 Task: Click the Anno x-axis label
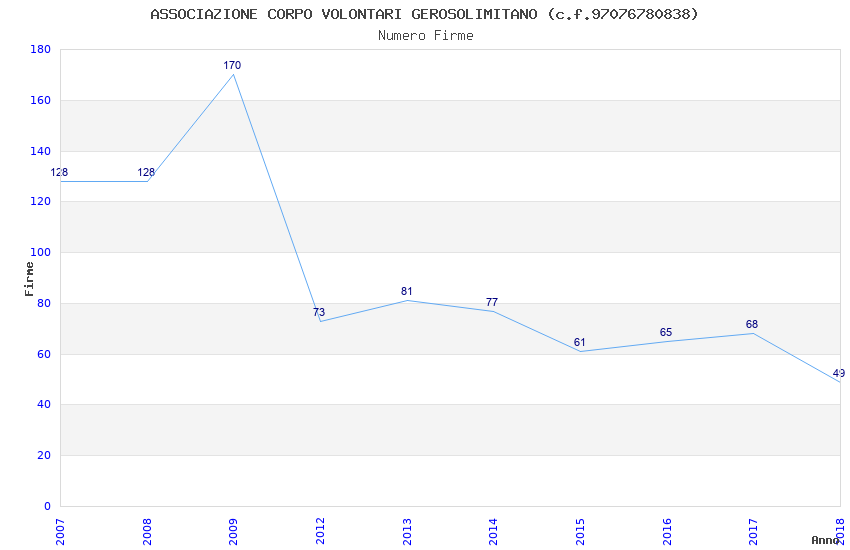click(x=825, y=540)
